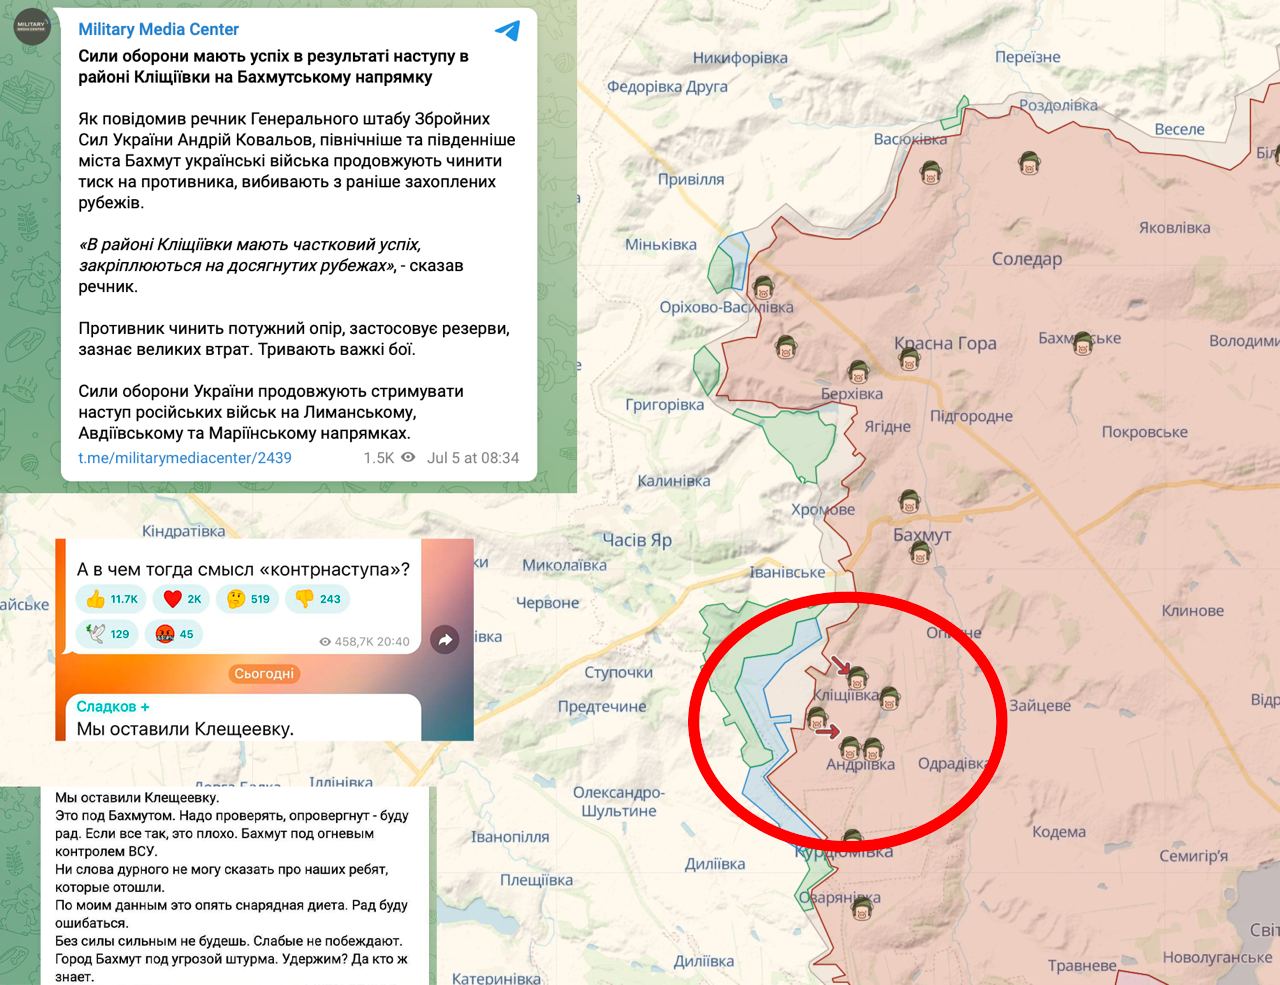This screenshot has width=1280, height=985.
Task: React with thumbs up 11.7K
Action: pos(111,599)
